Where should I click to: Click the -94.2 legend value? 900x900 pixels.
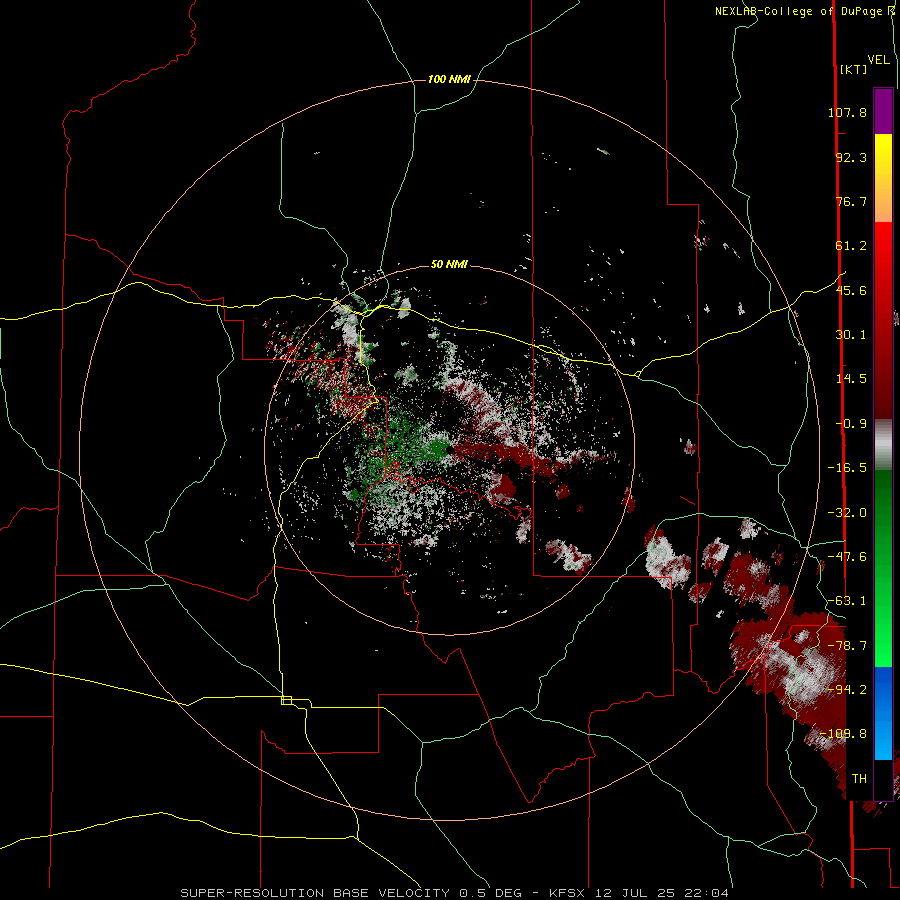(x=847, y=690)
